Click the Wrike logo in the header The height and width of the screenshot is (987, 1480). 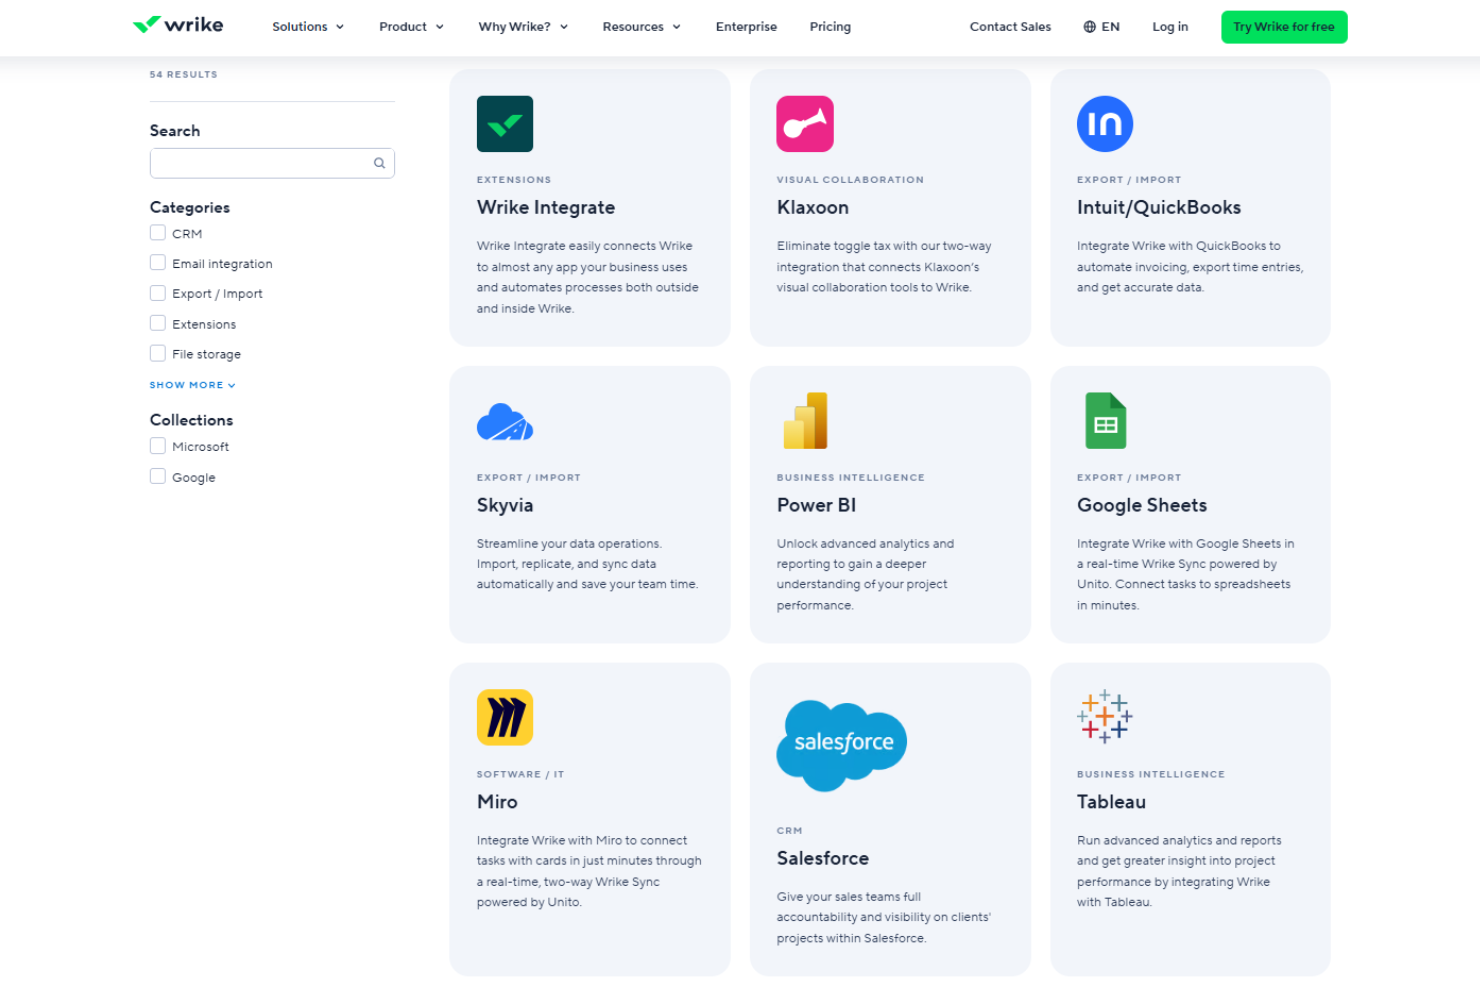pos(178,25)
